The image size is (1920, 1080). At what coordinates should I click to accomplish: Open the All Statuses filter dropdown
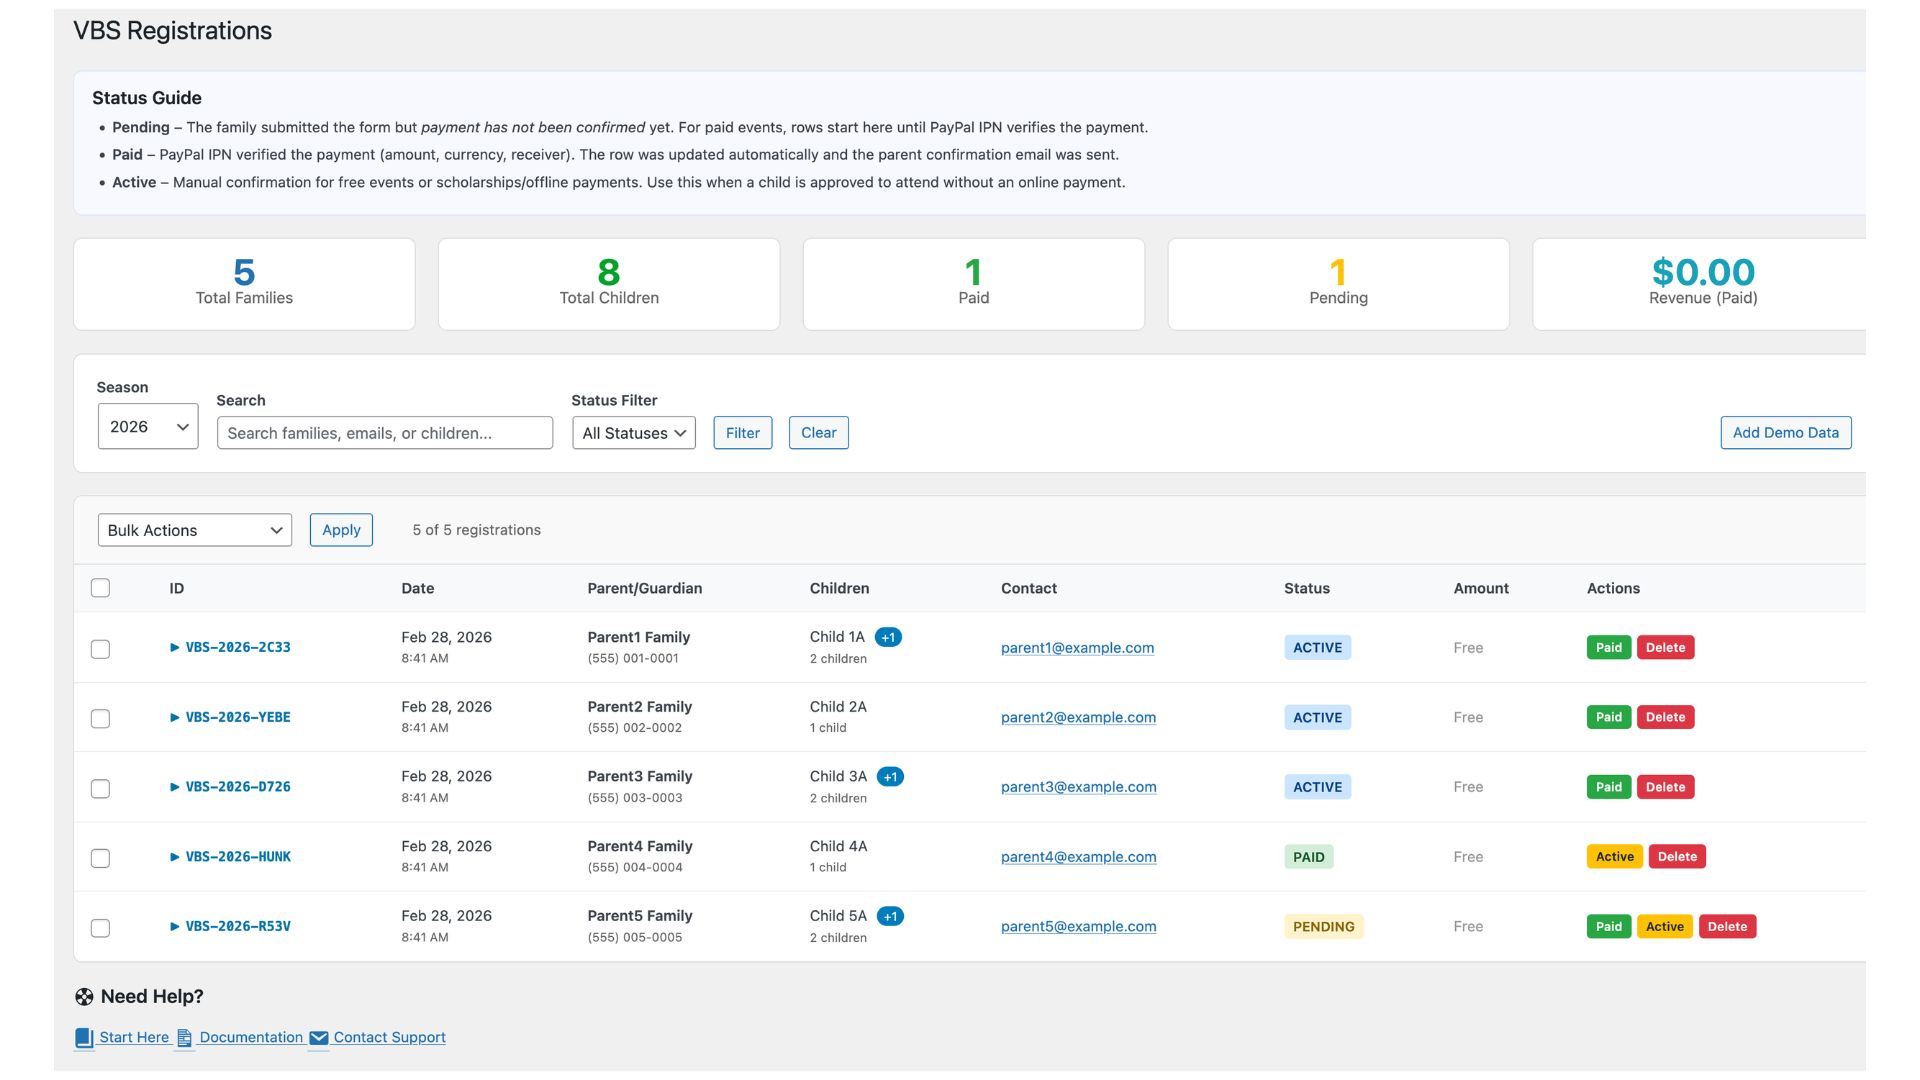[x=634, y=433]
